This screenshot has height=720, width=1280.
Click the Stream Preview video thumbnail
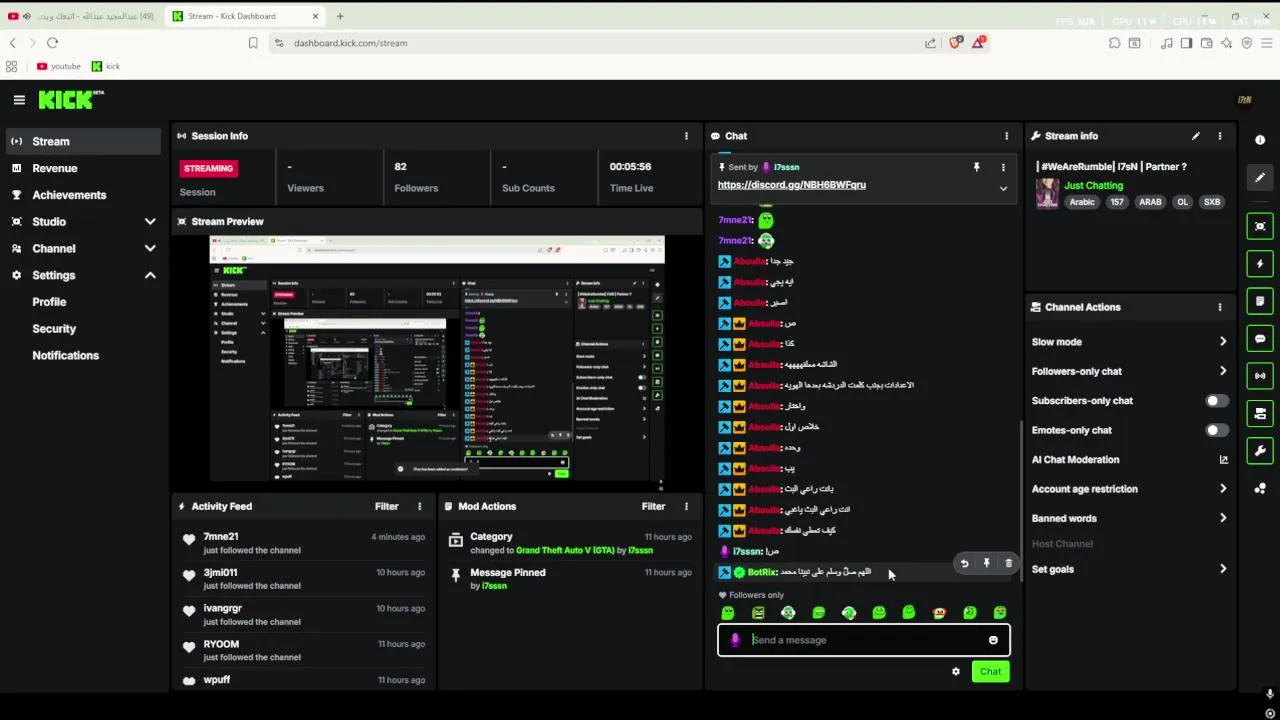point(437,362)
